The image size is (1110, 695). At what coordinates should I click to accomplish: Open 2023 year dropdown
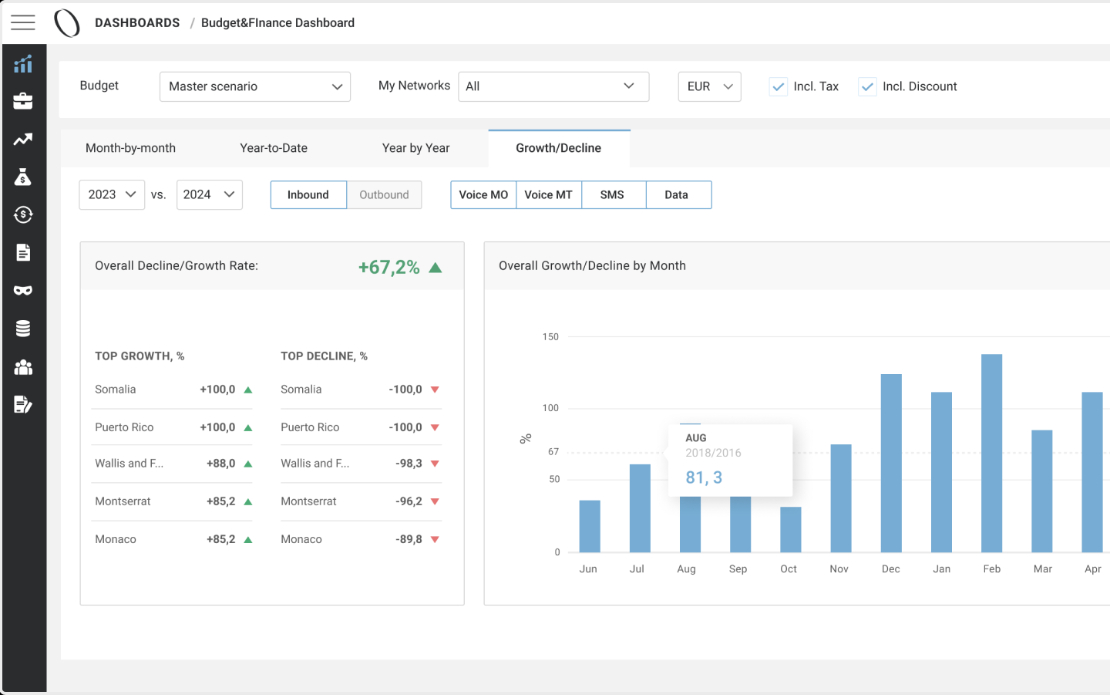point(112,195)
